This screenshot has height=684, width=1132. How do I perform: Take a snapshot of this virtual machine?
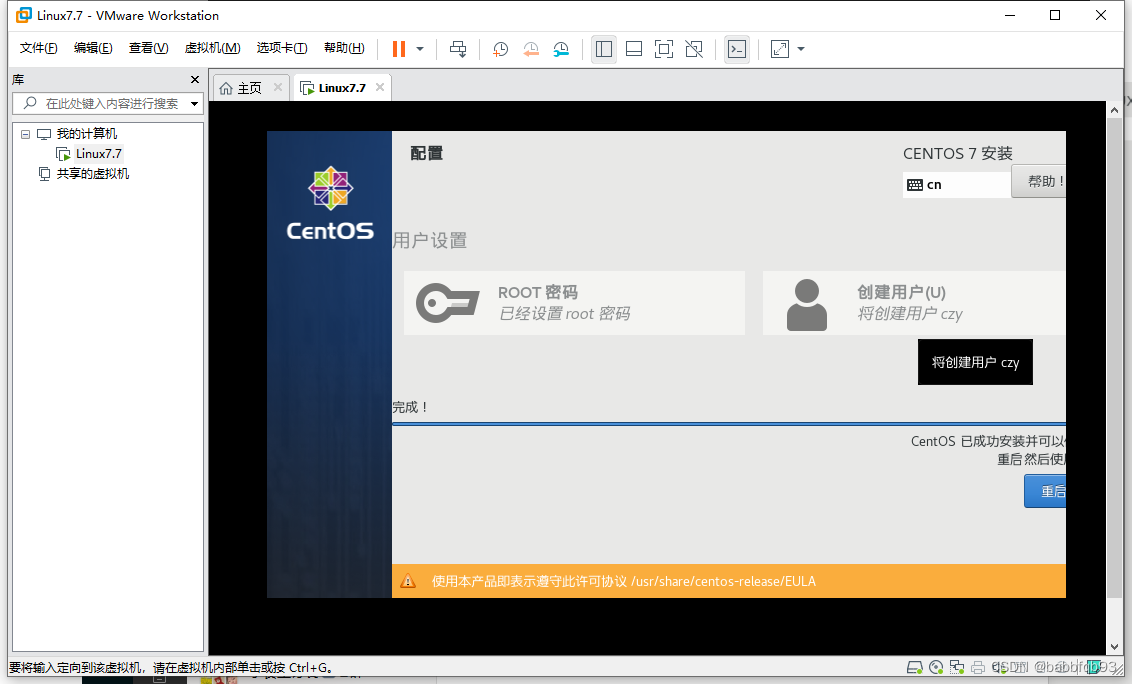[500, 49]
